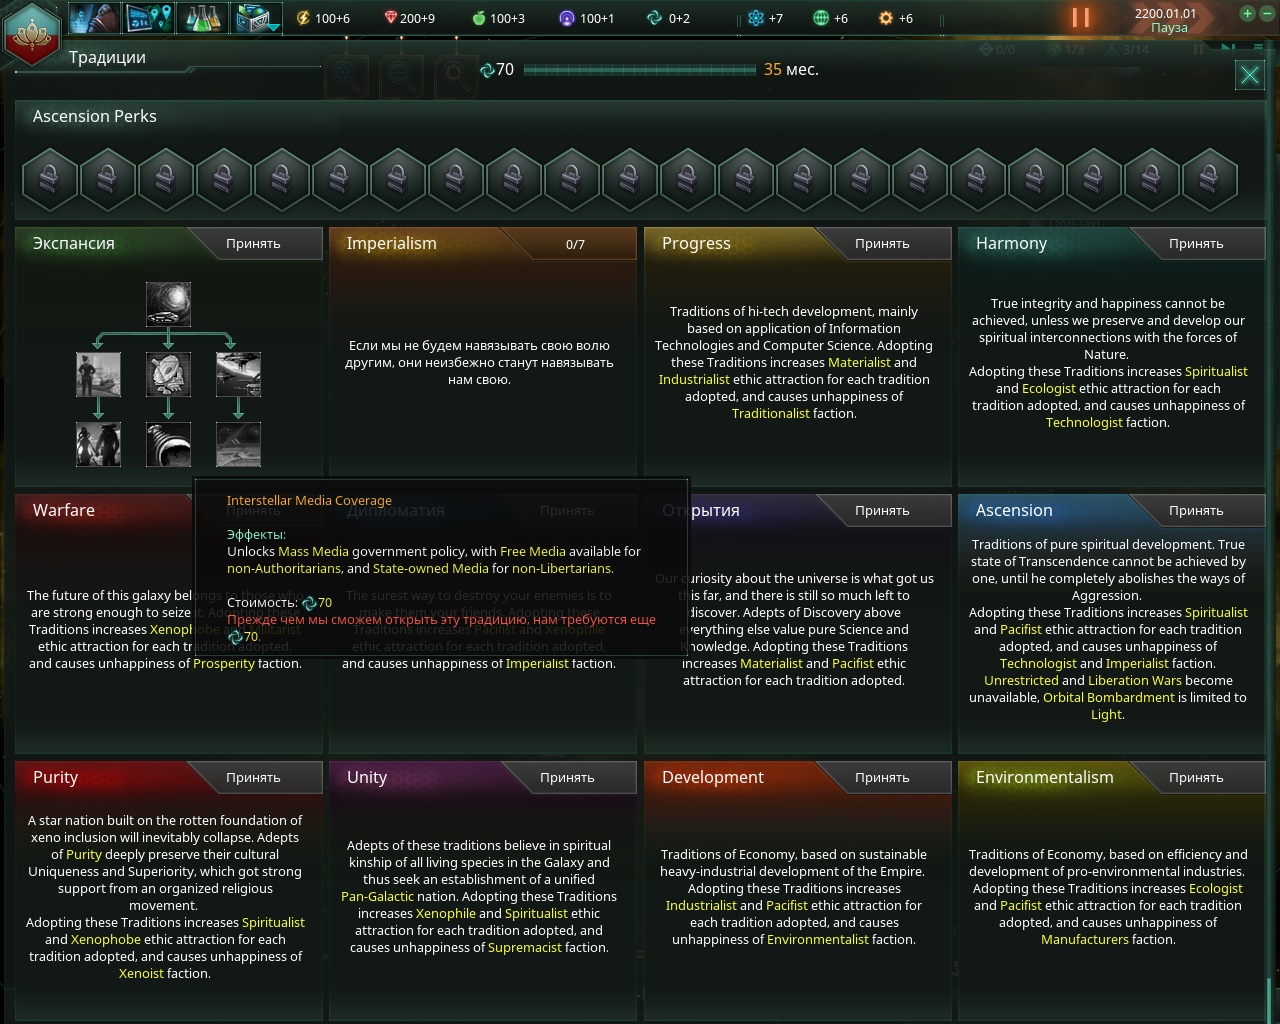Click the green society research globe icon
This screenshot has height=1024, width=1280.
[x=821, y=18]
